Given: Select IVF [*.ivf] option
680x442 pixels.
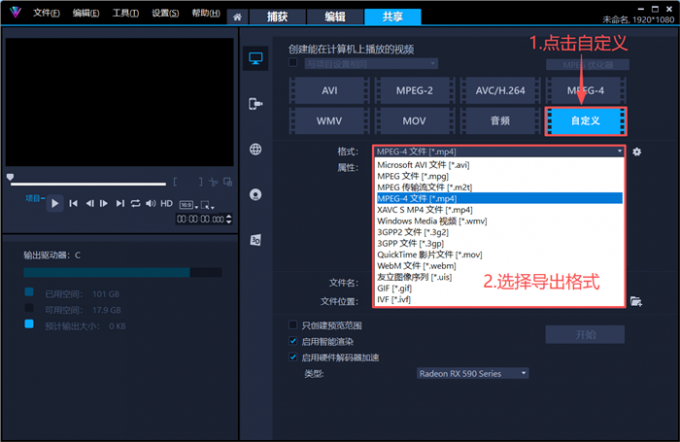Looking at the screenshot, I should 499,299.
